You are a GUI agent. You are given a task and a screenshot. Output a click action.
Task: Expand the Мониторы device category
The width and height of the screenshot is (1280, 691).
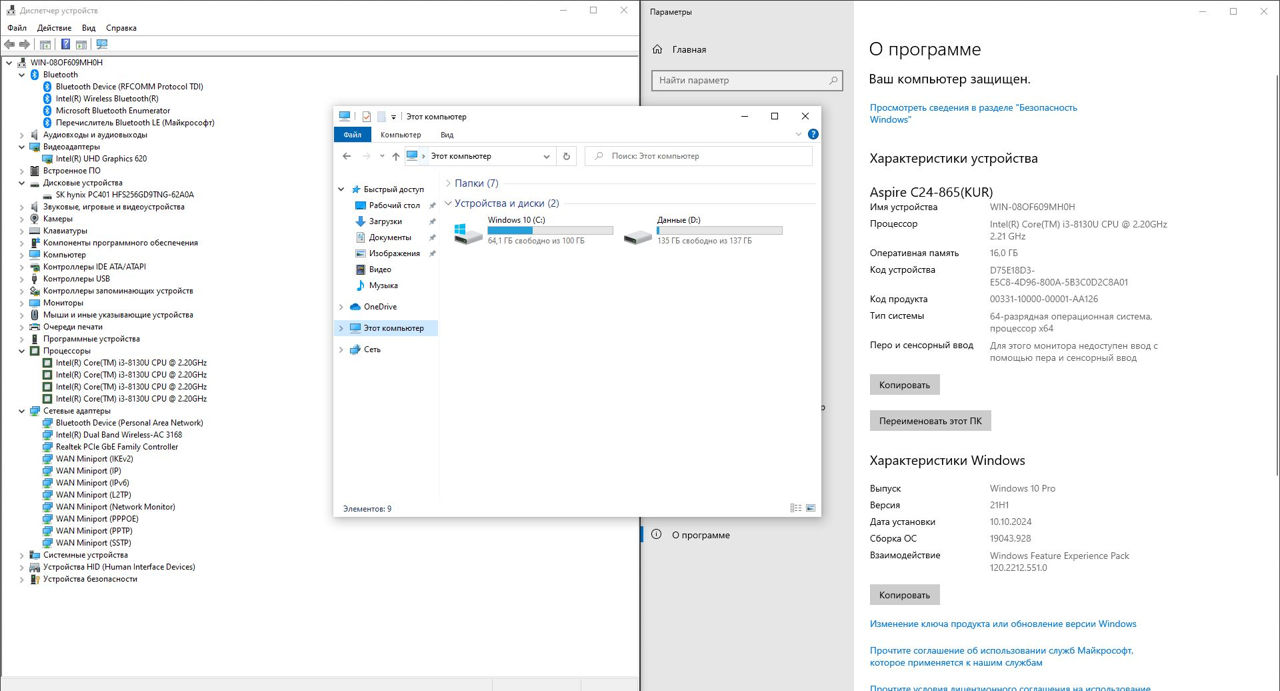tap(22, 303)
